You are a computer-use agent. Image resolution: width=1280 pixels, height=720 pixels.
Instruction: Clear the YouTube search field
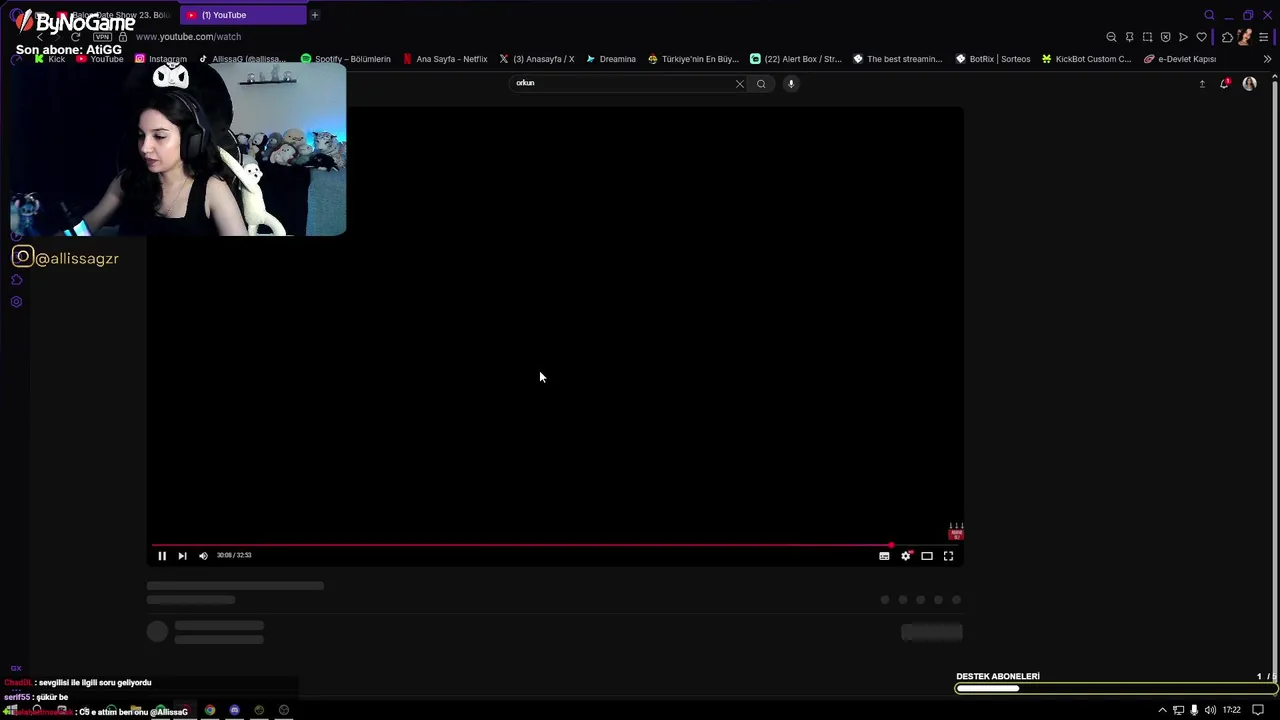(x=740, y=84)
